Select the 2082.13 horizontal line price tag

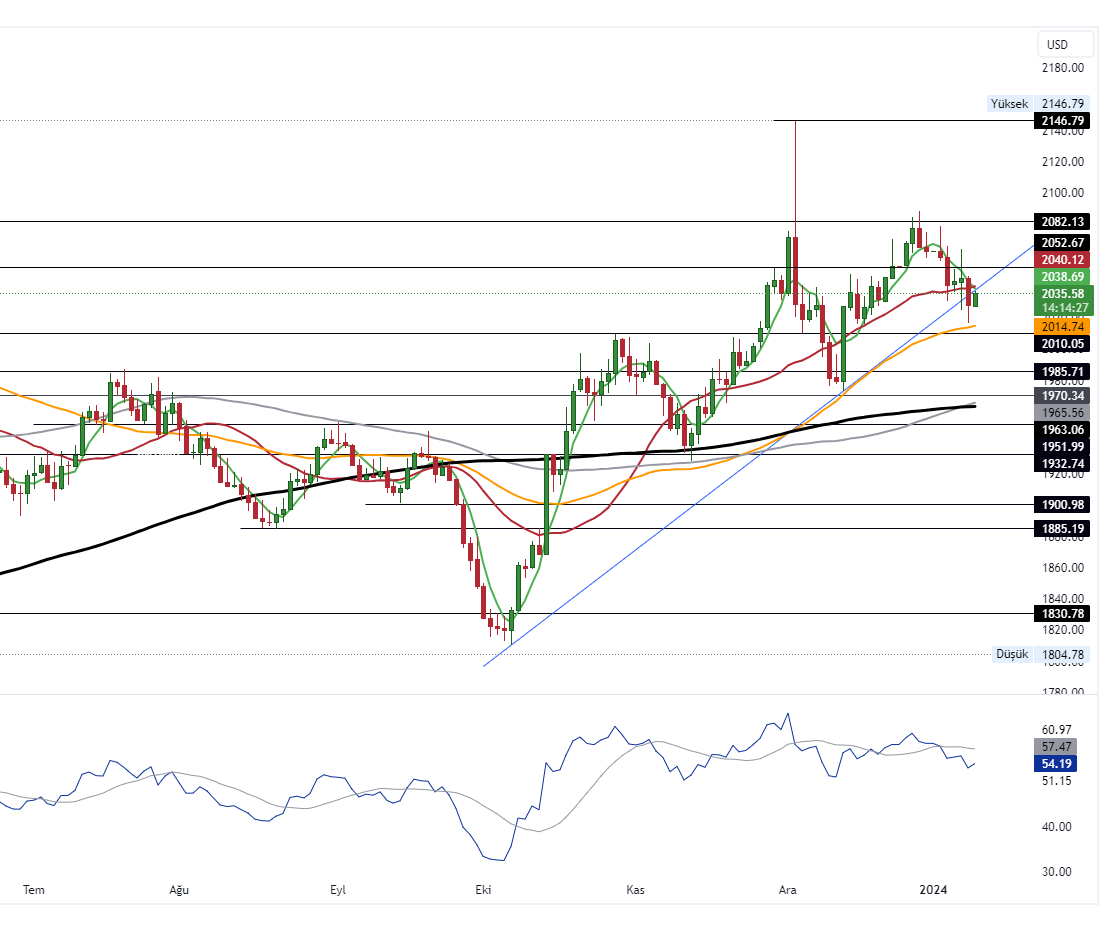click(1062, 221)
